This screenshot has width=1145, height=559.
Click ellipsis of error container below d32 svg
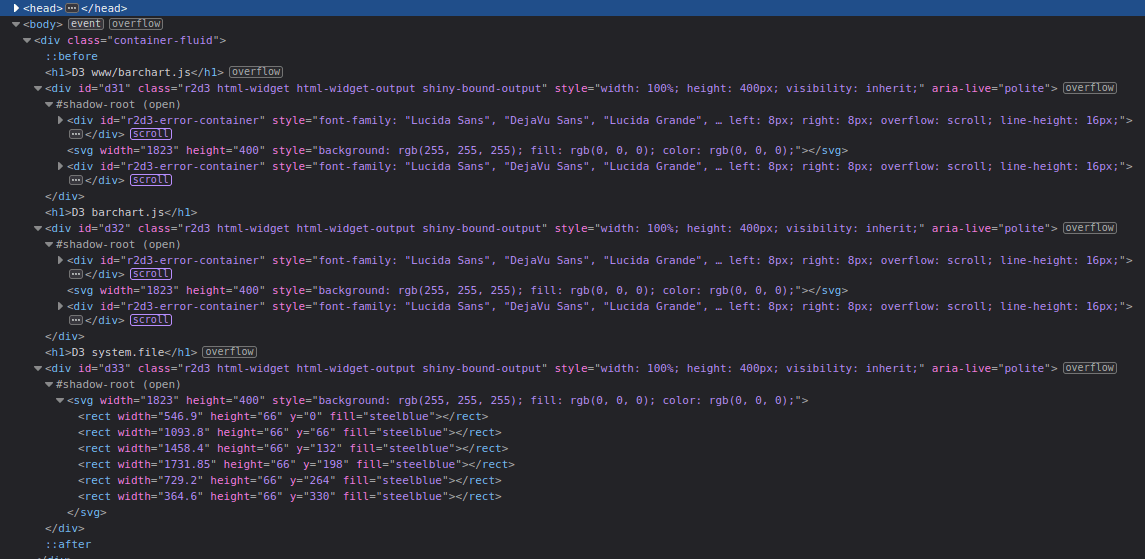click(75, 320)
